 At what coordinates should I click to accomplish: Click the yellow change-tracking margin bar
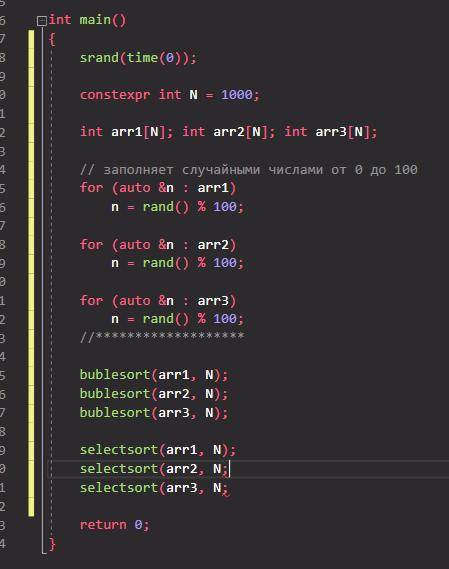click(31, 273)
